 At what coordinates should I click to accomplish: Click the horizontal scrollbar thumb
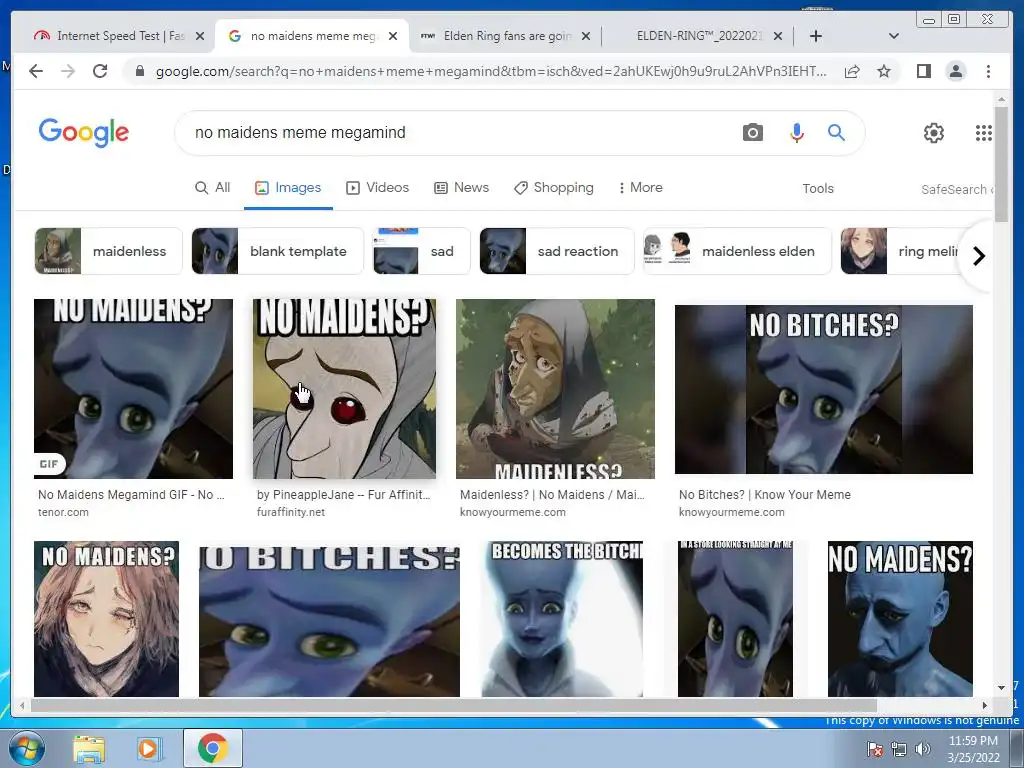coord(454,705)
